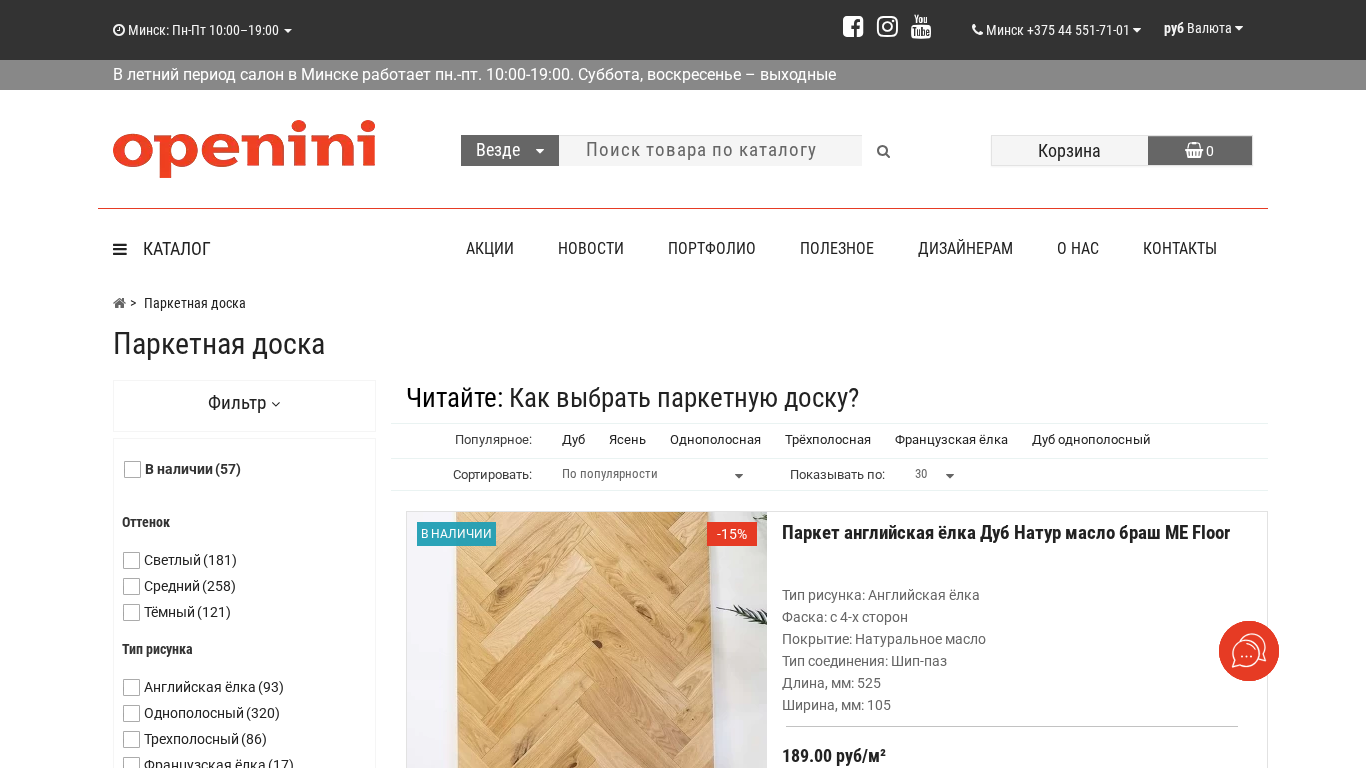Click the 'Паркетная доска' breadcrumb
1366x768 pixels.
click(x=195, y=303)
